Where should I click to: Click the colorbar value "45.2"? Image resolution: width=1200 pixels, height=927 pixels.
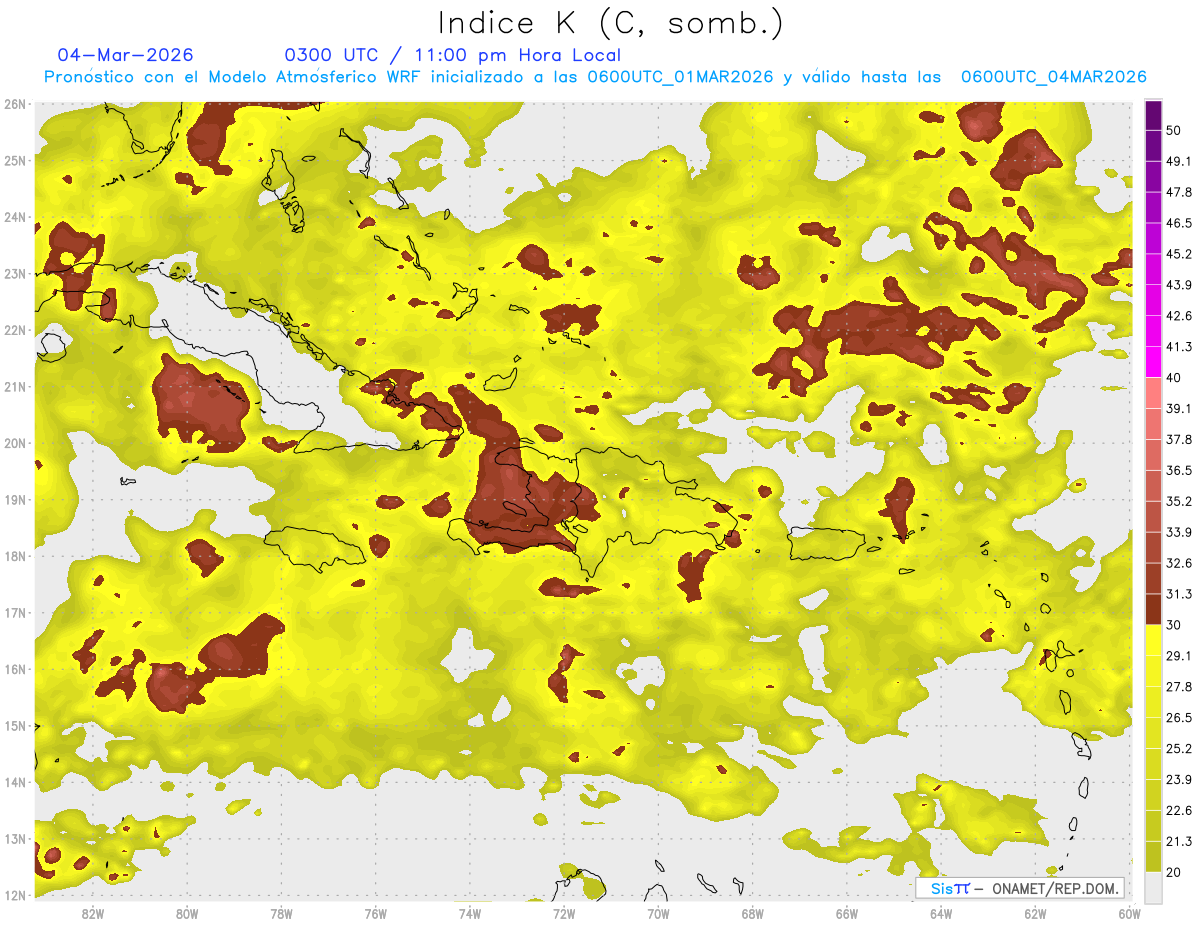[1178, 254]
